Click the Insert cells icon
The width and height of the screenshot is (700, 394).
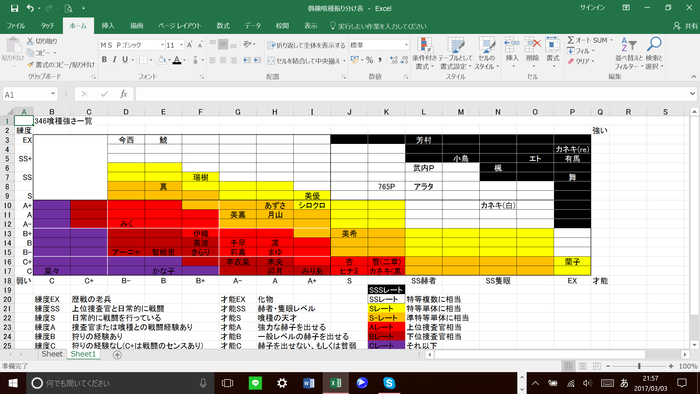(x=512, y=45)
